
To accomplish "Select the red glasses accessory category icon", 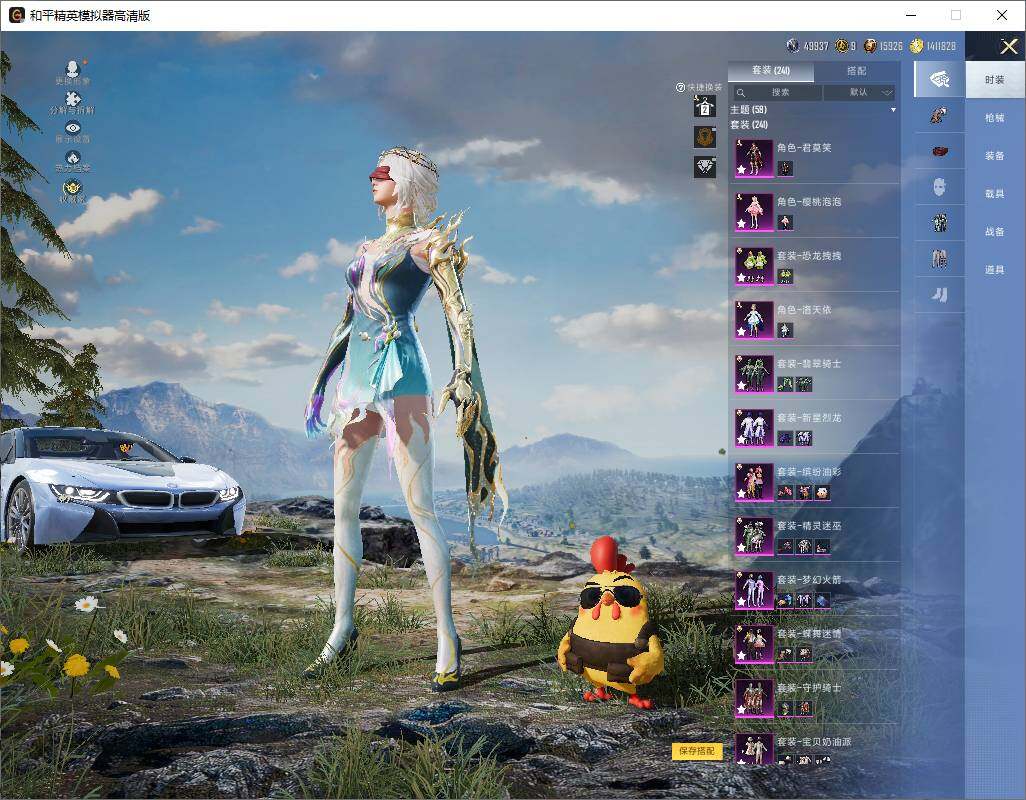I will point(940,152).
